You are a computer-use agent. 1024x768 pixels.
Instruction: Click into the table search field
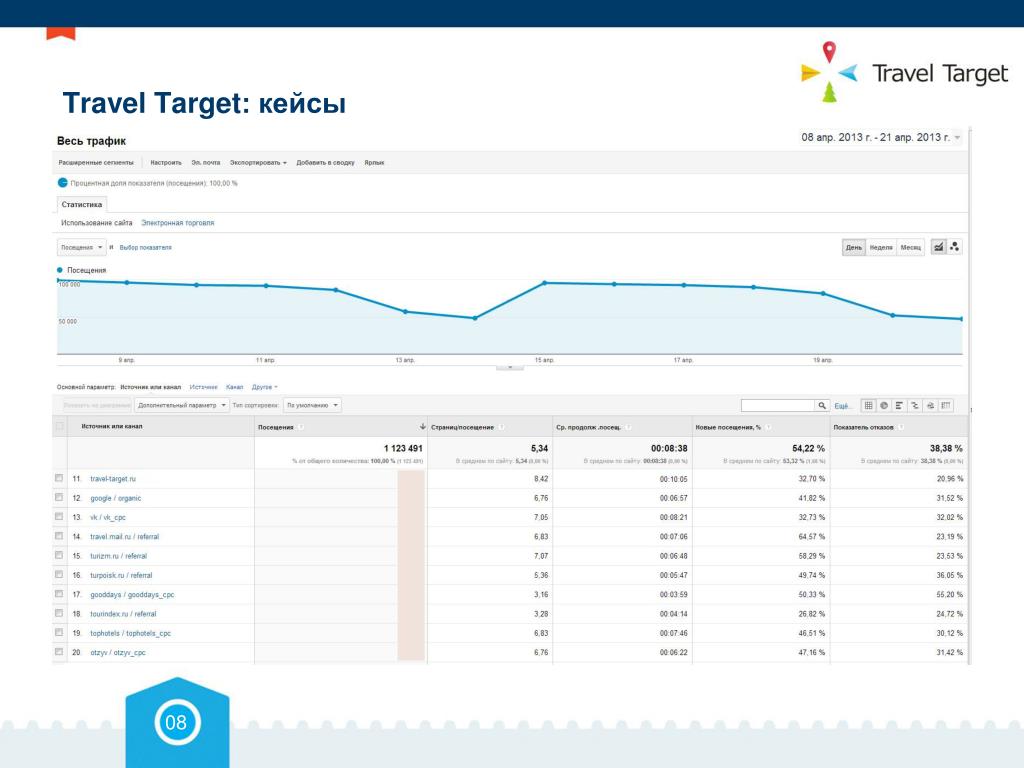pos(778,406)
